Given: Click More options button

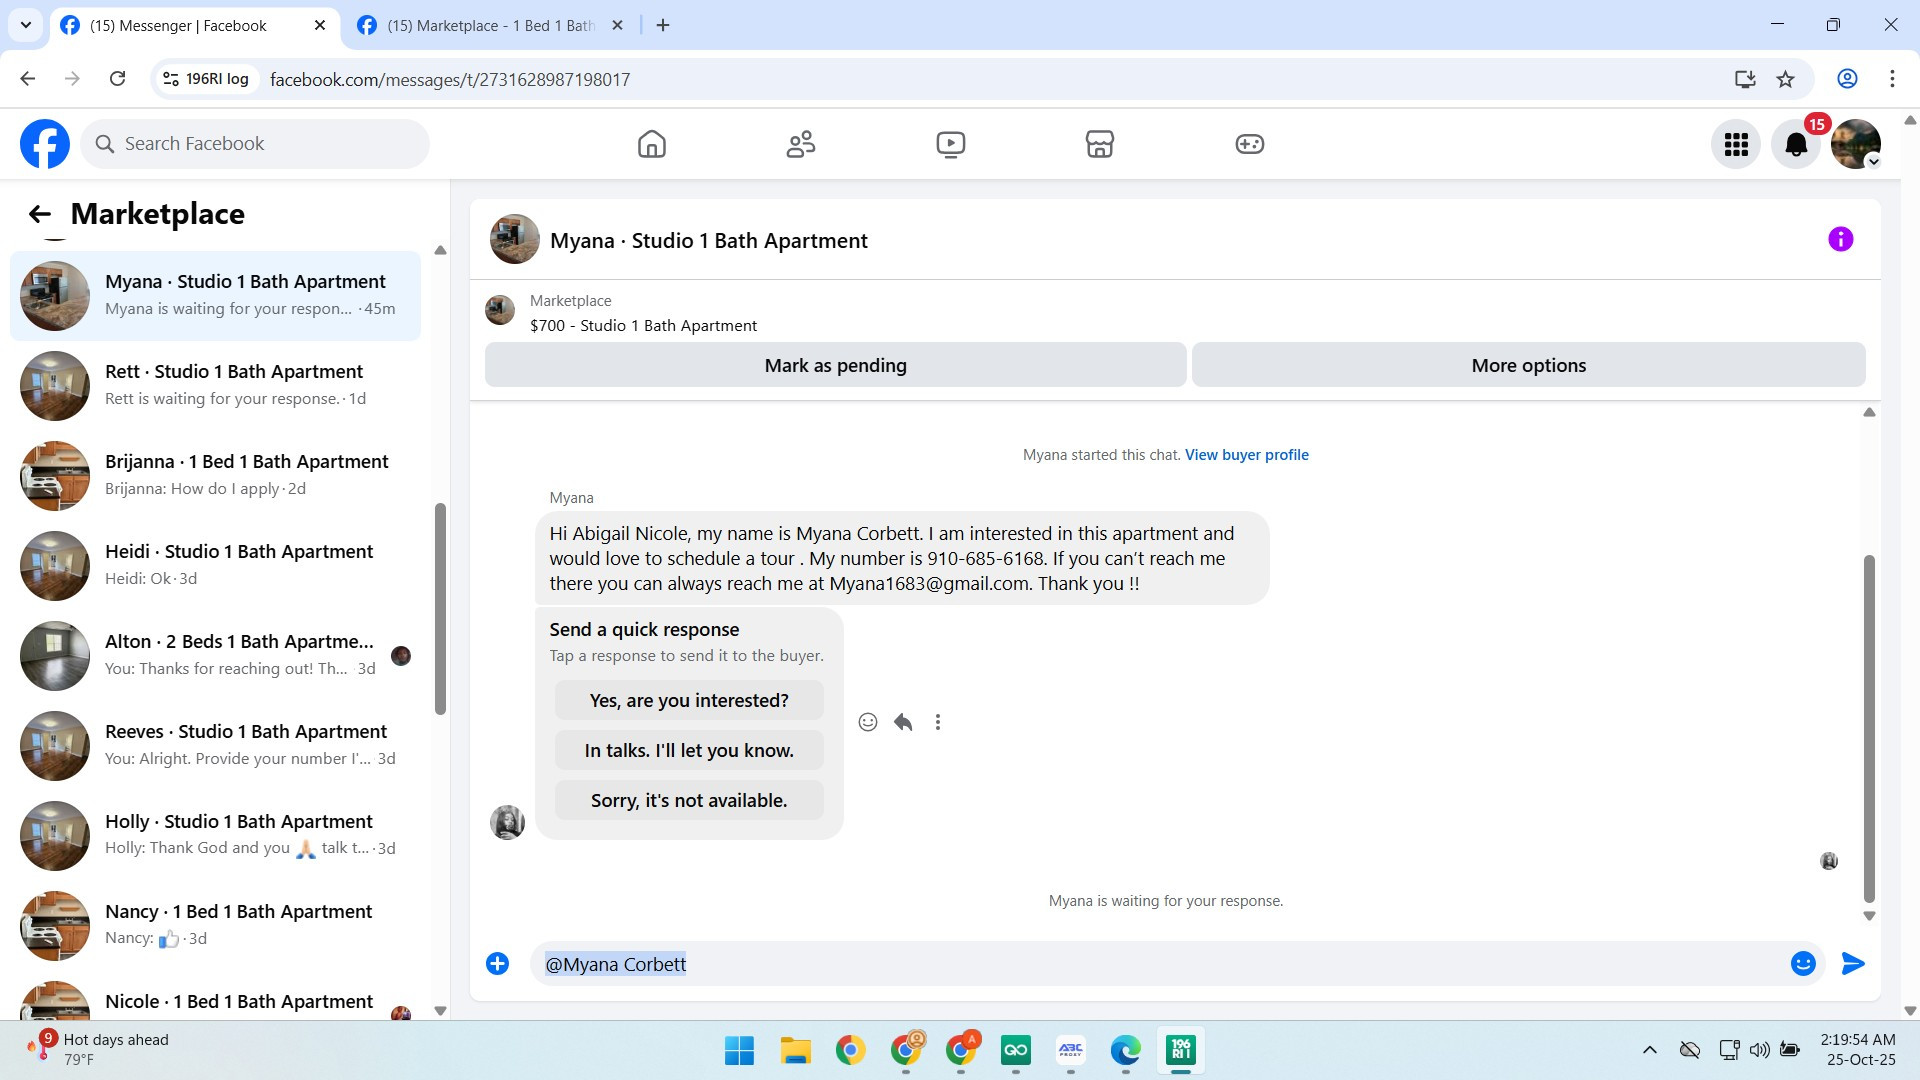Looking at the screenshot, I should (x=1528, y=365).
